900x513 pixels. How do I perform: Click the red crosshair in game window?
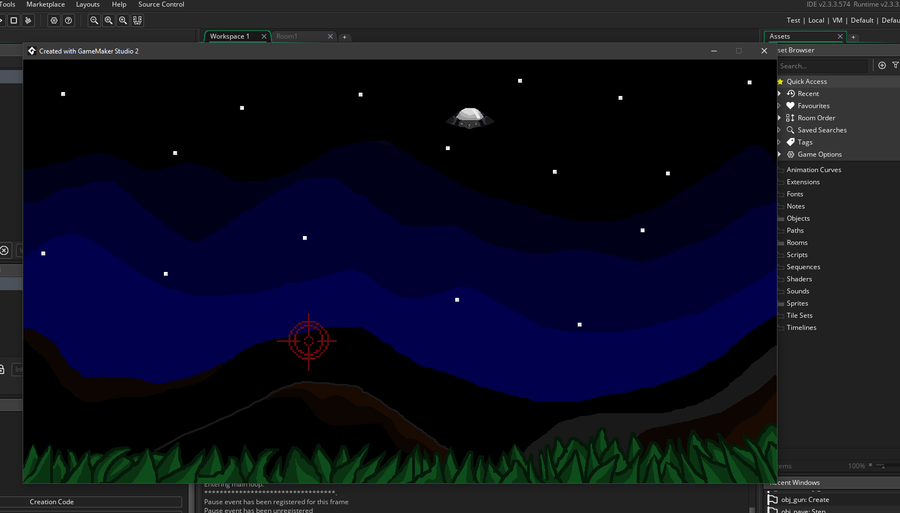(308, 341)
